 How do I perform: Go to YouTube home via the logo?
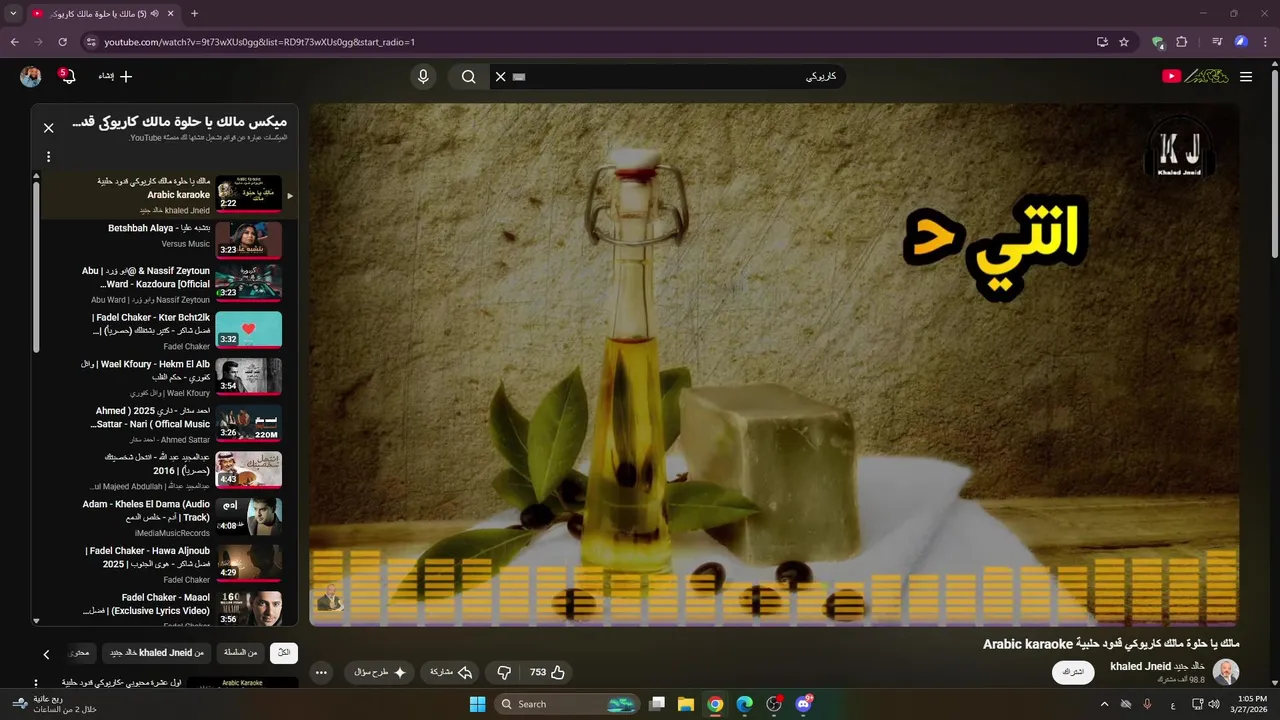click(1195, 76)
